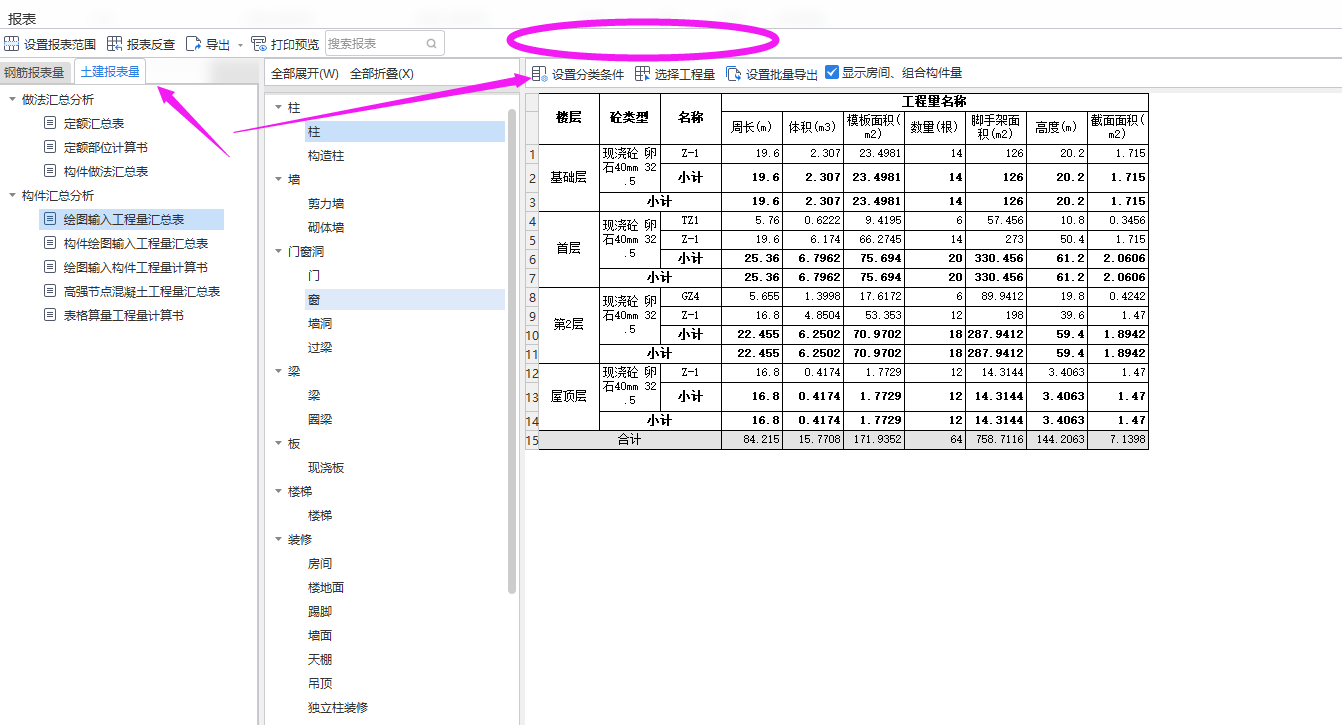
Task: Collapse the 柱 category
Action: coord(278,107)
